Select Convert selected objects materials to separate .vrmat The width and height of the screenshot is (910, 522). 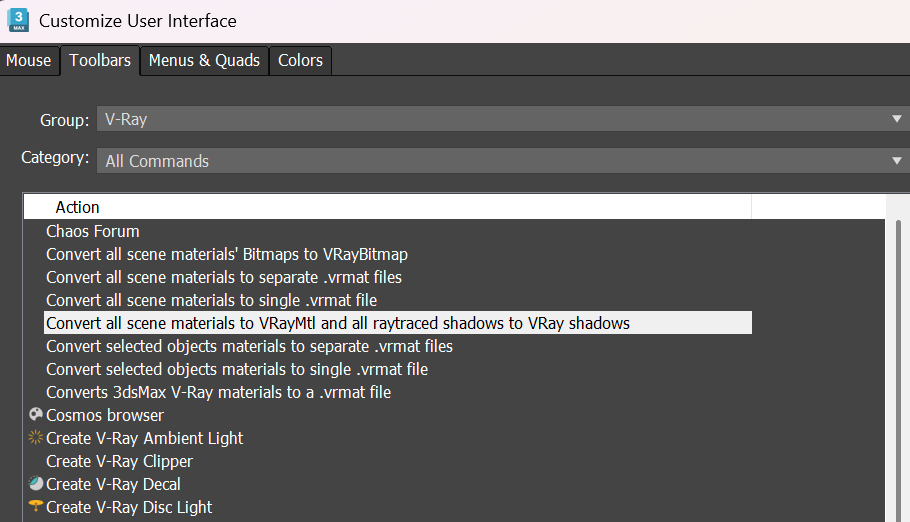coord(250,346)
